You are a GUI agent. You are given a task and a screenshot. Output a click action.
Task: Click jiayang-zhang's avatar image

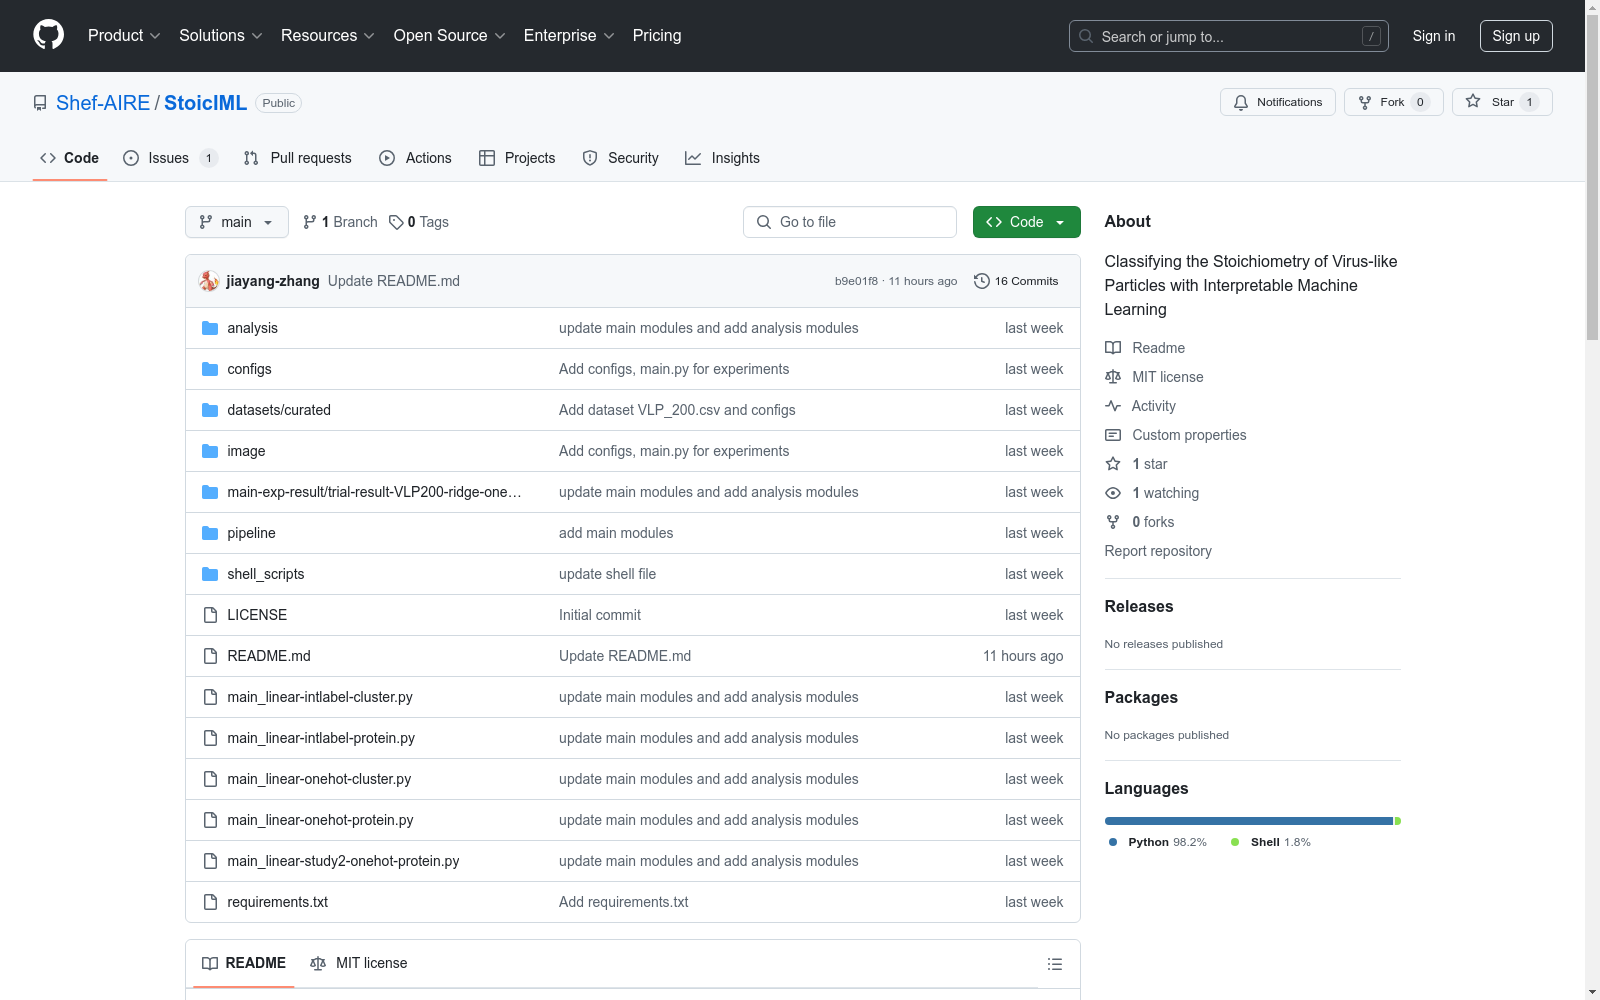pos(209,281)
